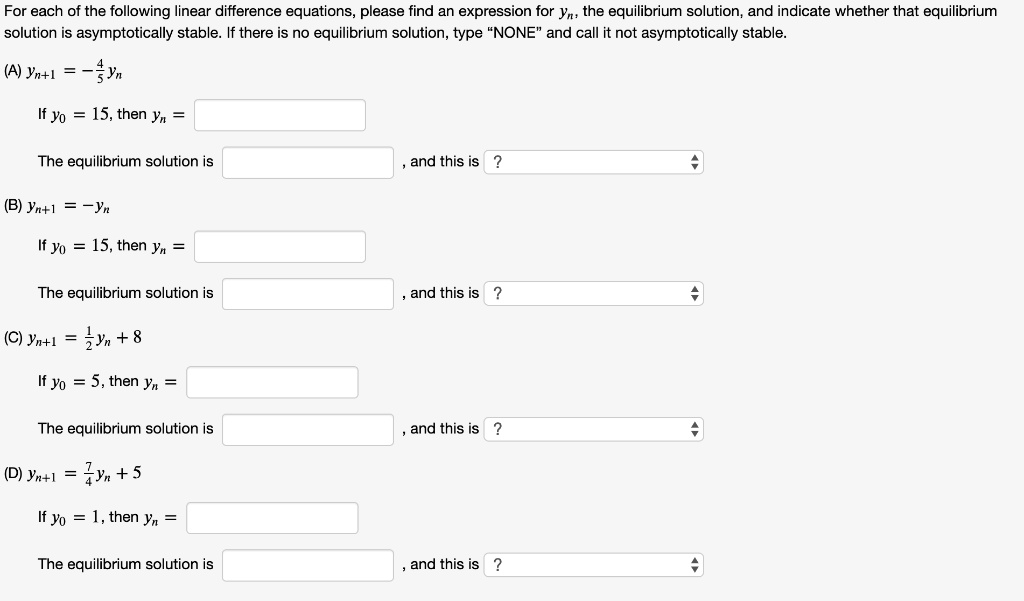Click "The equilibrium solution is" label in part (A)
The height and width of the screenshot is (601, 1024).
point(125,162)
